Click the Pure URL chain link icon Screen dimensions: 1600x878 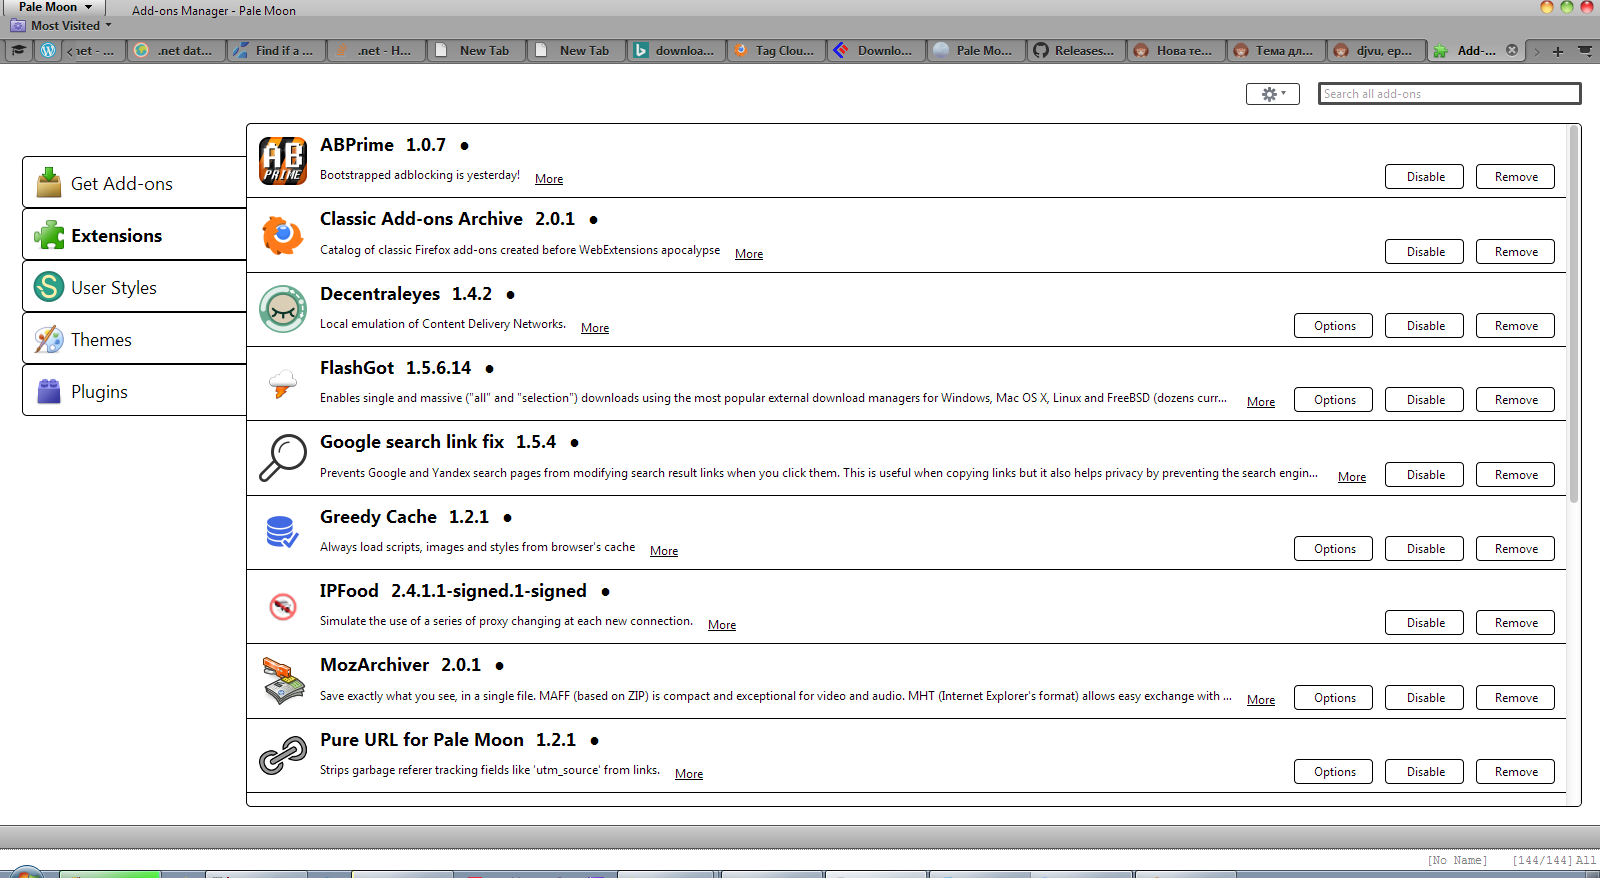pos(283,756)
